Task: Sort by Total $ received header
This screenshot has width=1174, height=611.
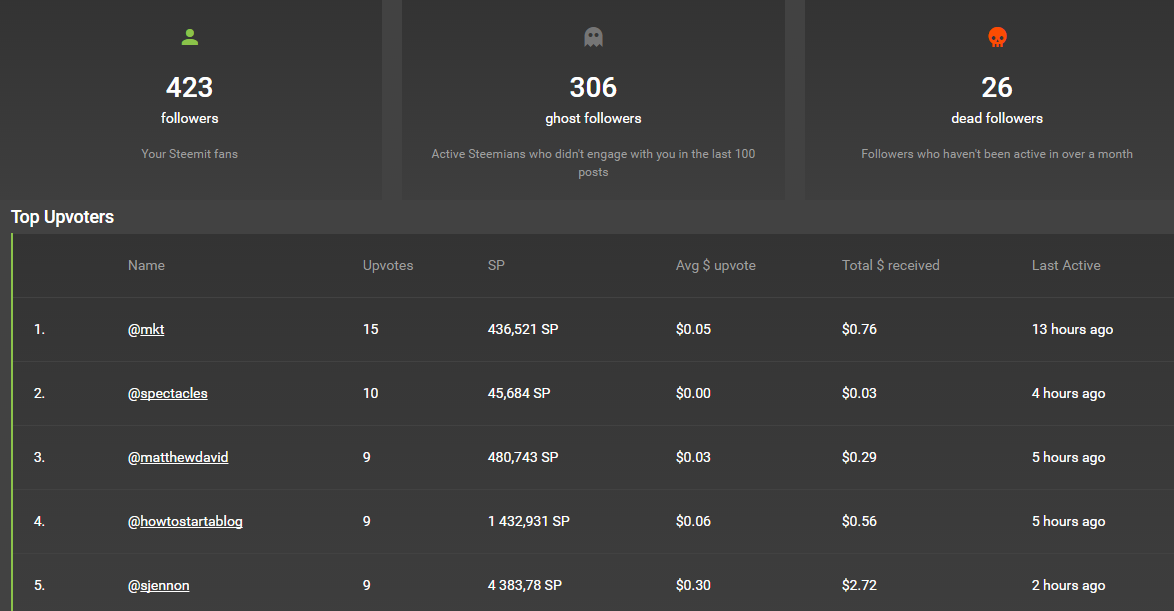Action: click(891, 265)
